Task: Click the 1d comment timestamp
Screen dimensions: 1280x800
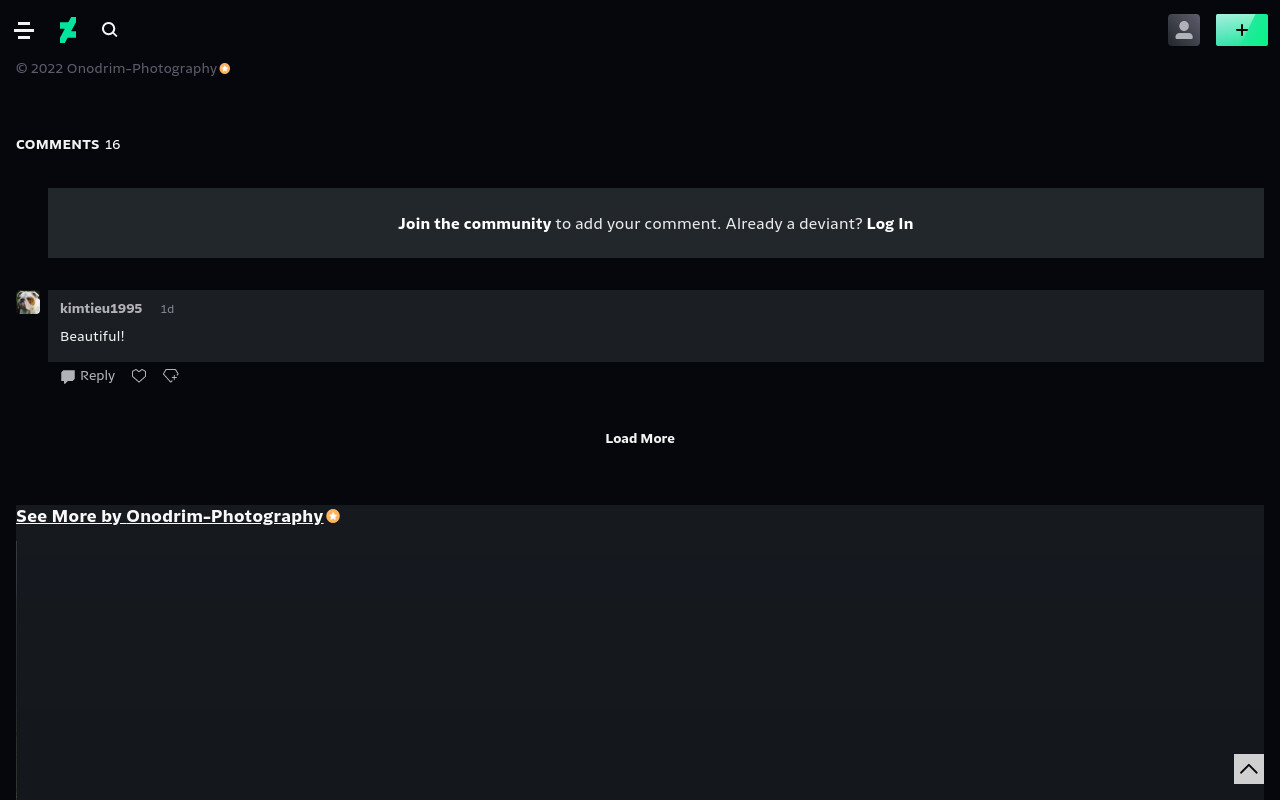Action: [x=167, y=310]
